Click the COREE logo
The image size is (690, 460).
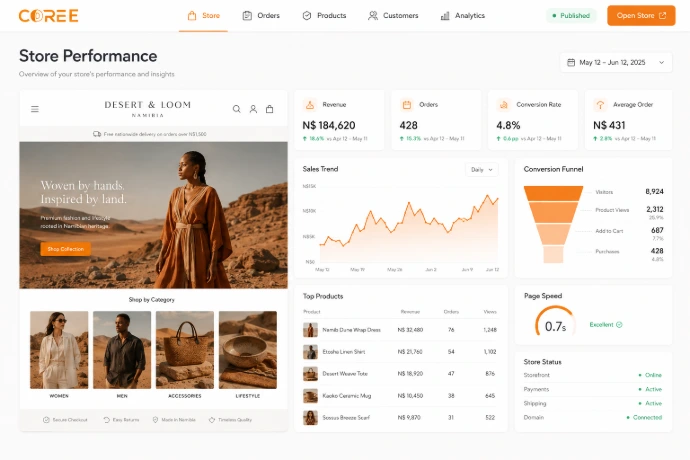[x=48, y=16]
